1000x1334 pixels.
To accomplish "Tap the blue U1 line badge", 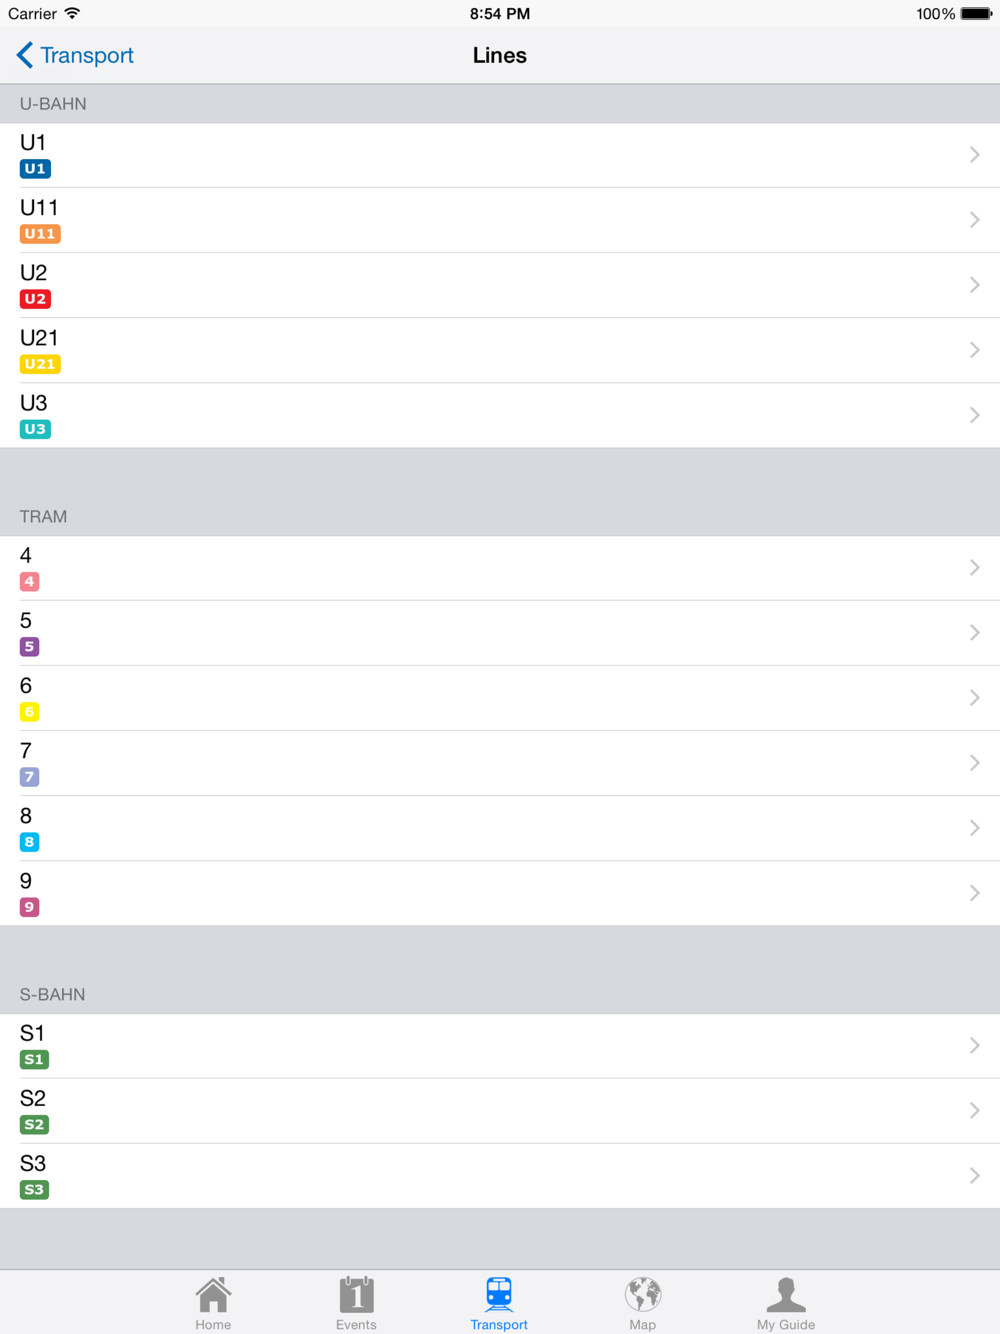I will 35,169.
